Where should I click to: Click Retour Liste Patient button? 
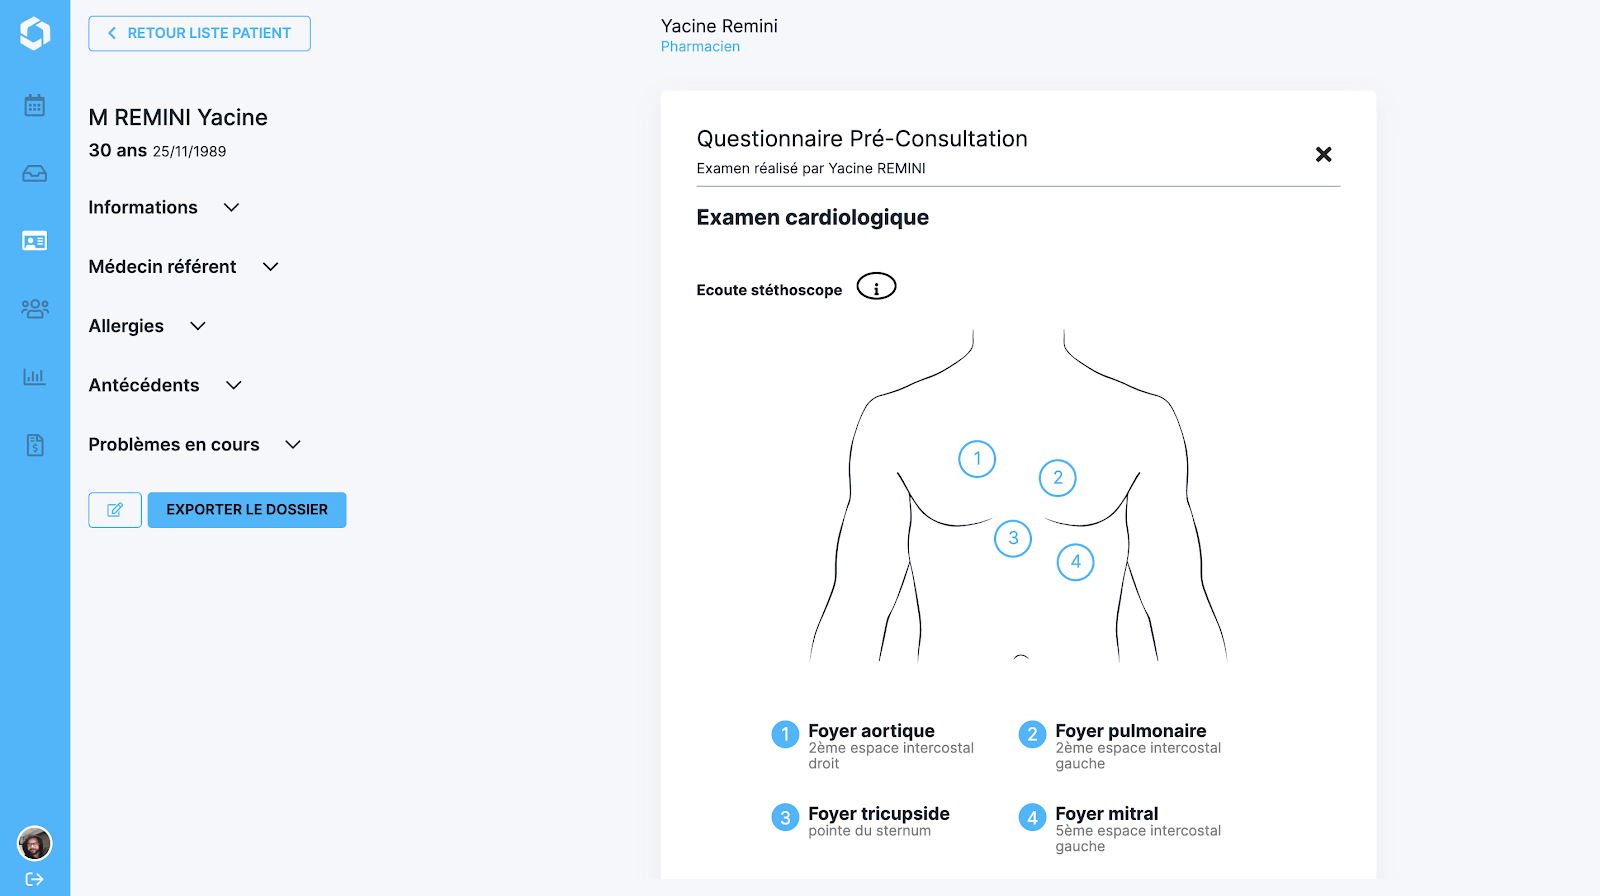(199, 34)
